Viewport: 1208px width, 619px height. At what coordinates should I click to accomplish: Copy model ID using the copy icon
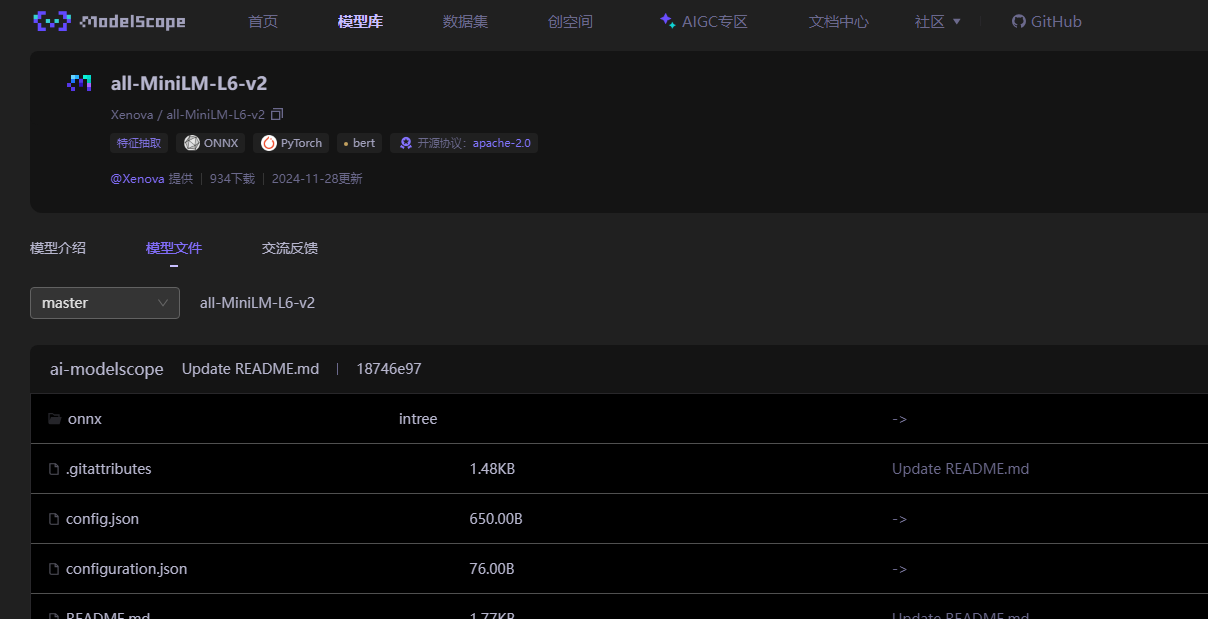coord(277,115)
